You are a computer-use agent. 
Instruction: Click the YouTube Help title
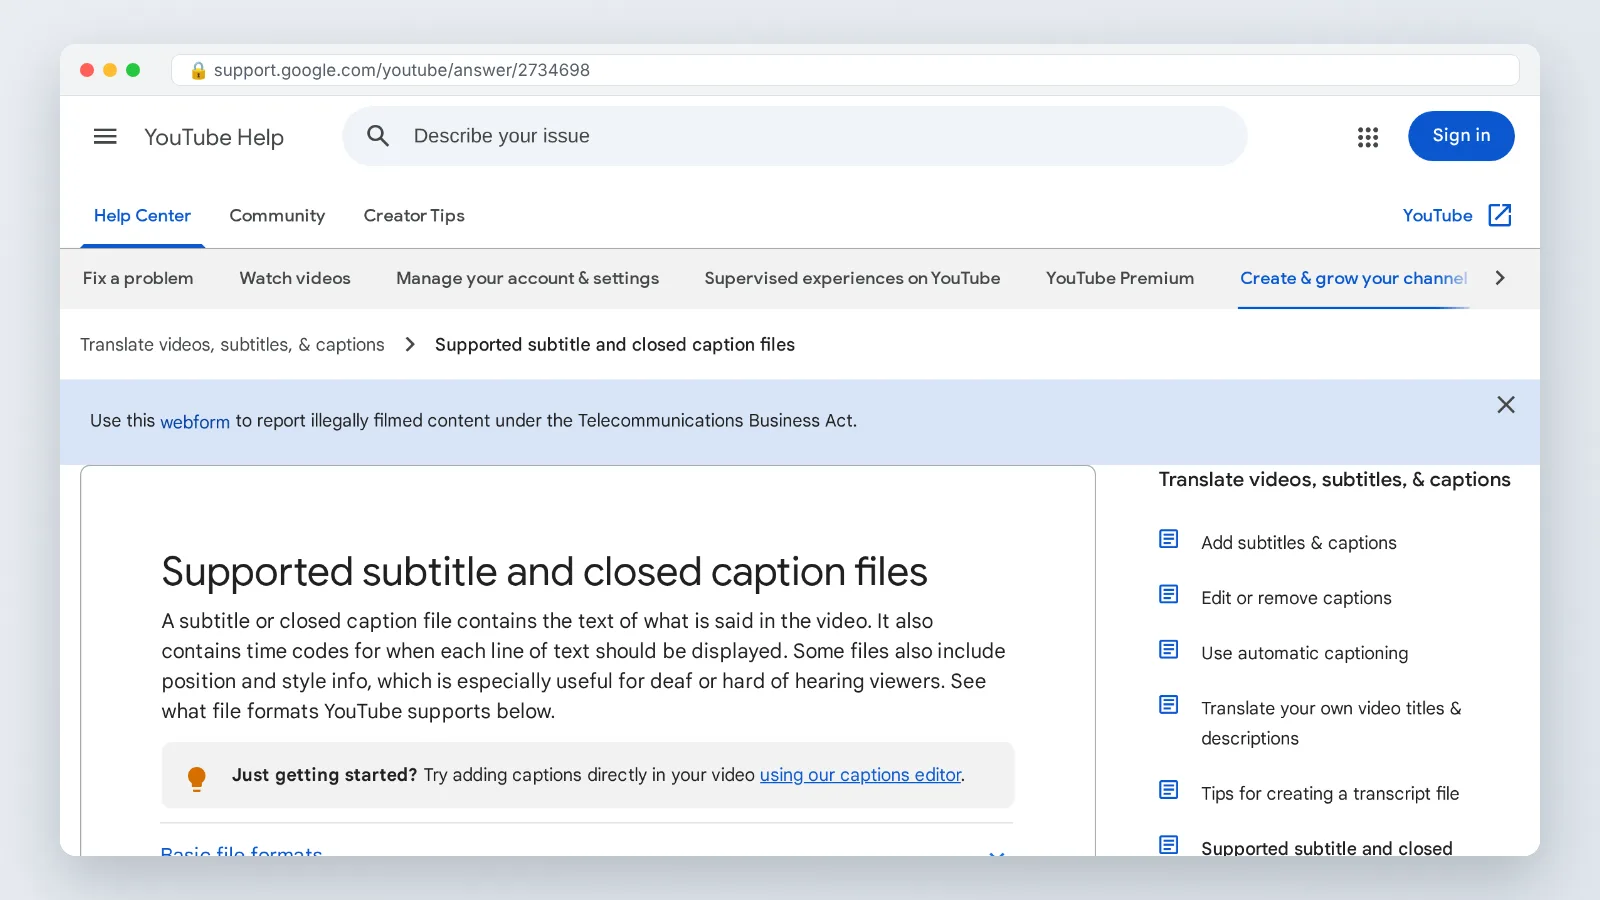click(214, 137)
